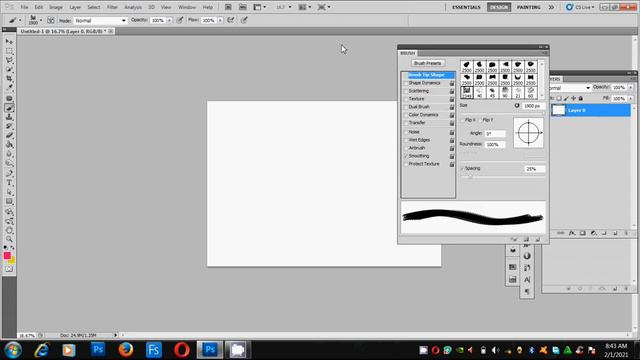Screen dimensions: 640x360
Task: Toggle the Brush panel from options bar
Action: coord(51,20)
